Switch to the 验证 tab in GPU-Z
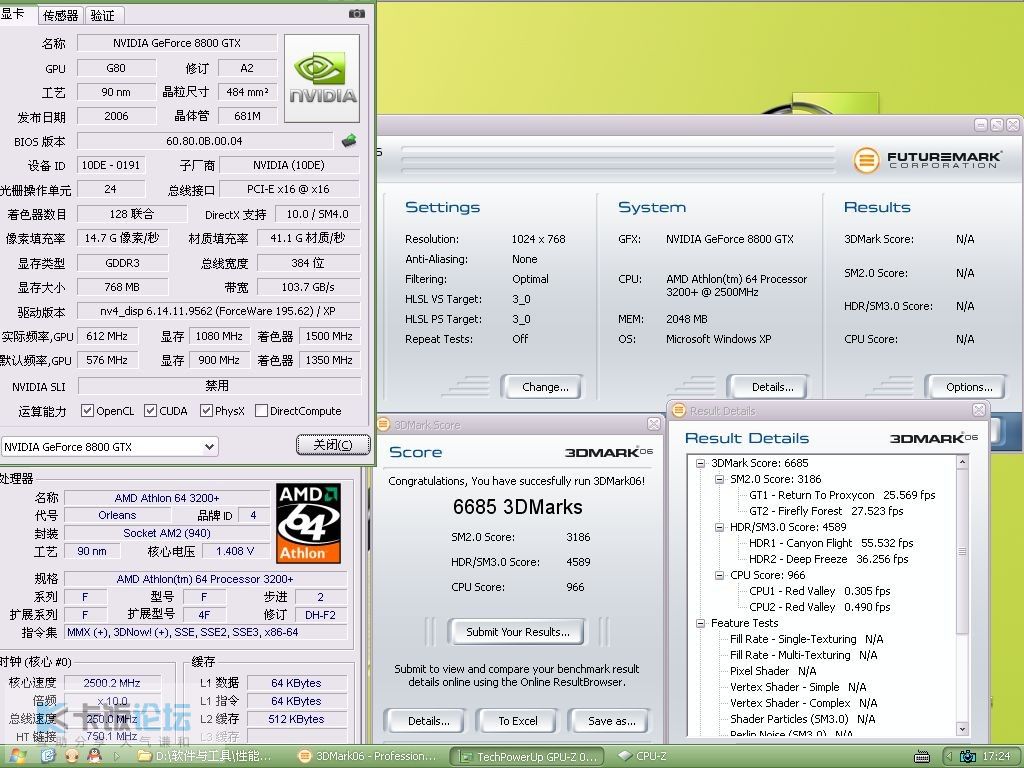 click(x=103, y=15)
